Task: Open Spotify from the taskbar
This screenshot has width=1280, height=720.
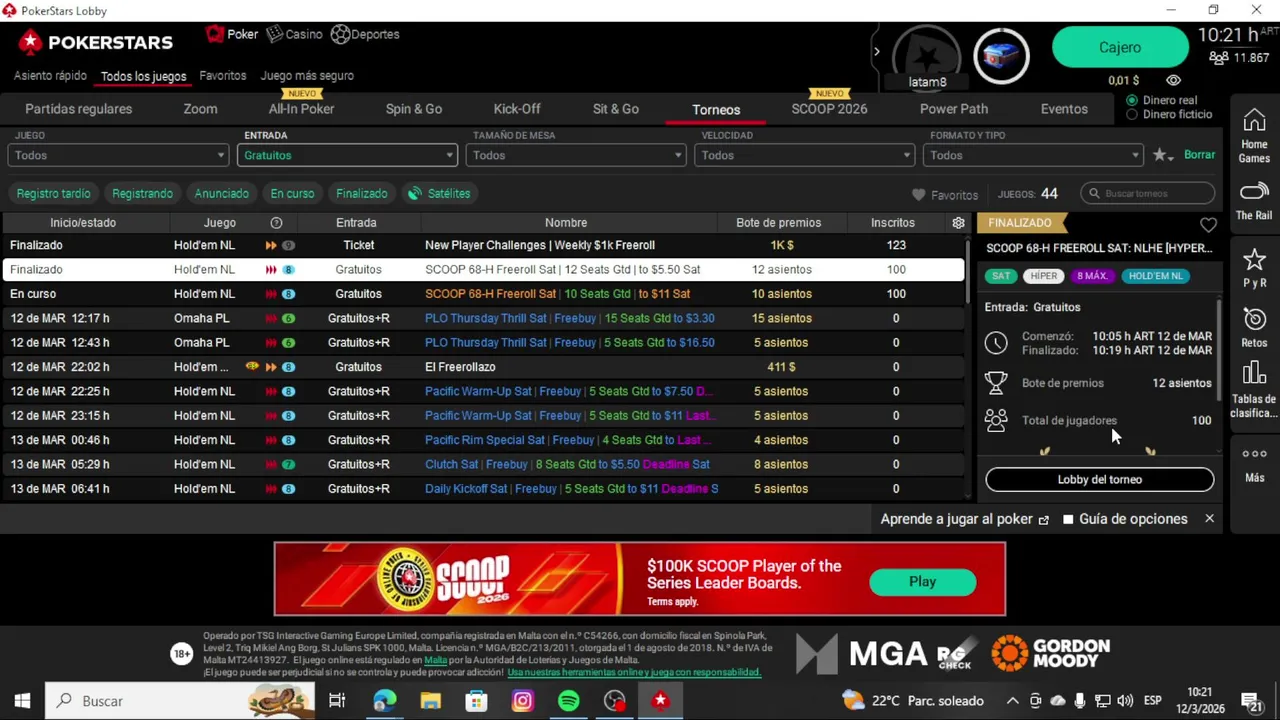Action: [568, 701]
